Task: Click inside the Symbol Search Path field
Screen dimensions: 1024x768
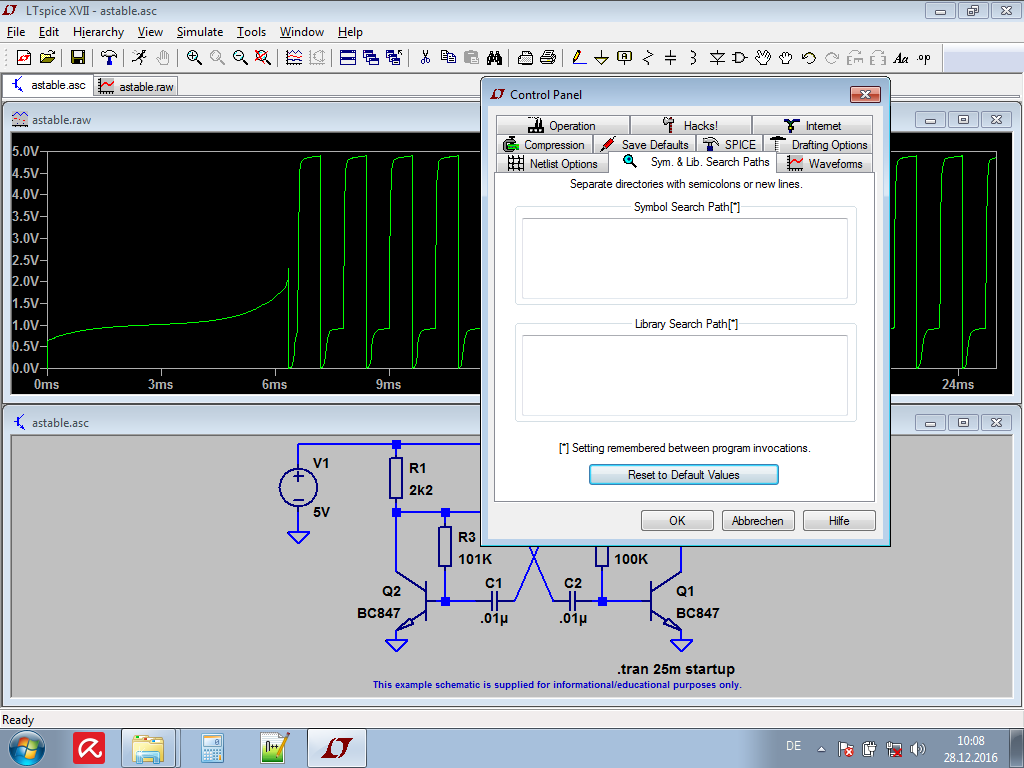Action: pyautogui.click(x=685, y=259)
